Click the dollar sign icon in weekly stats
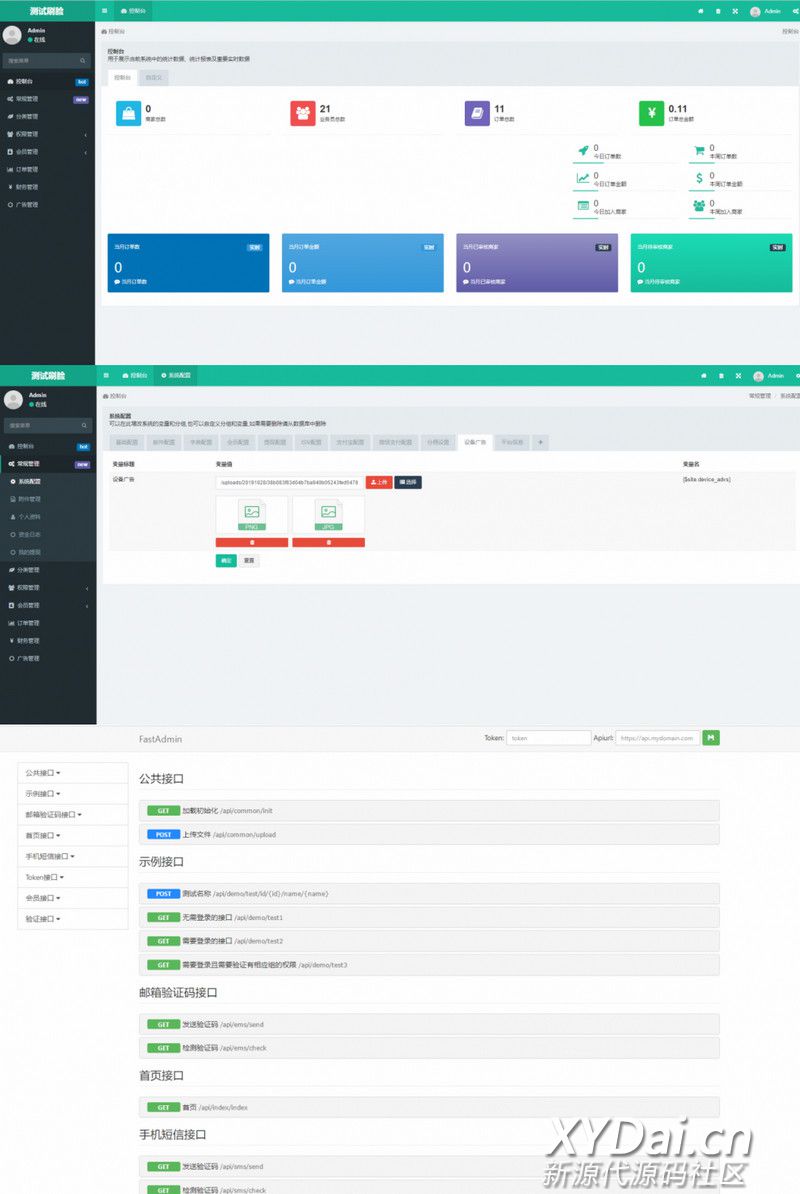The width and height of the screenshot is (800, 1194). [699, 178]
